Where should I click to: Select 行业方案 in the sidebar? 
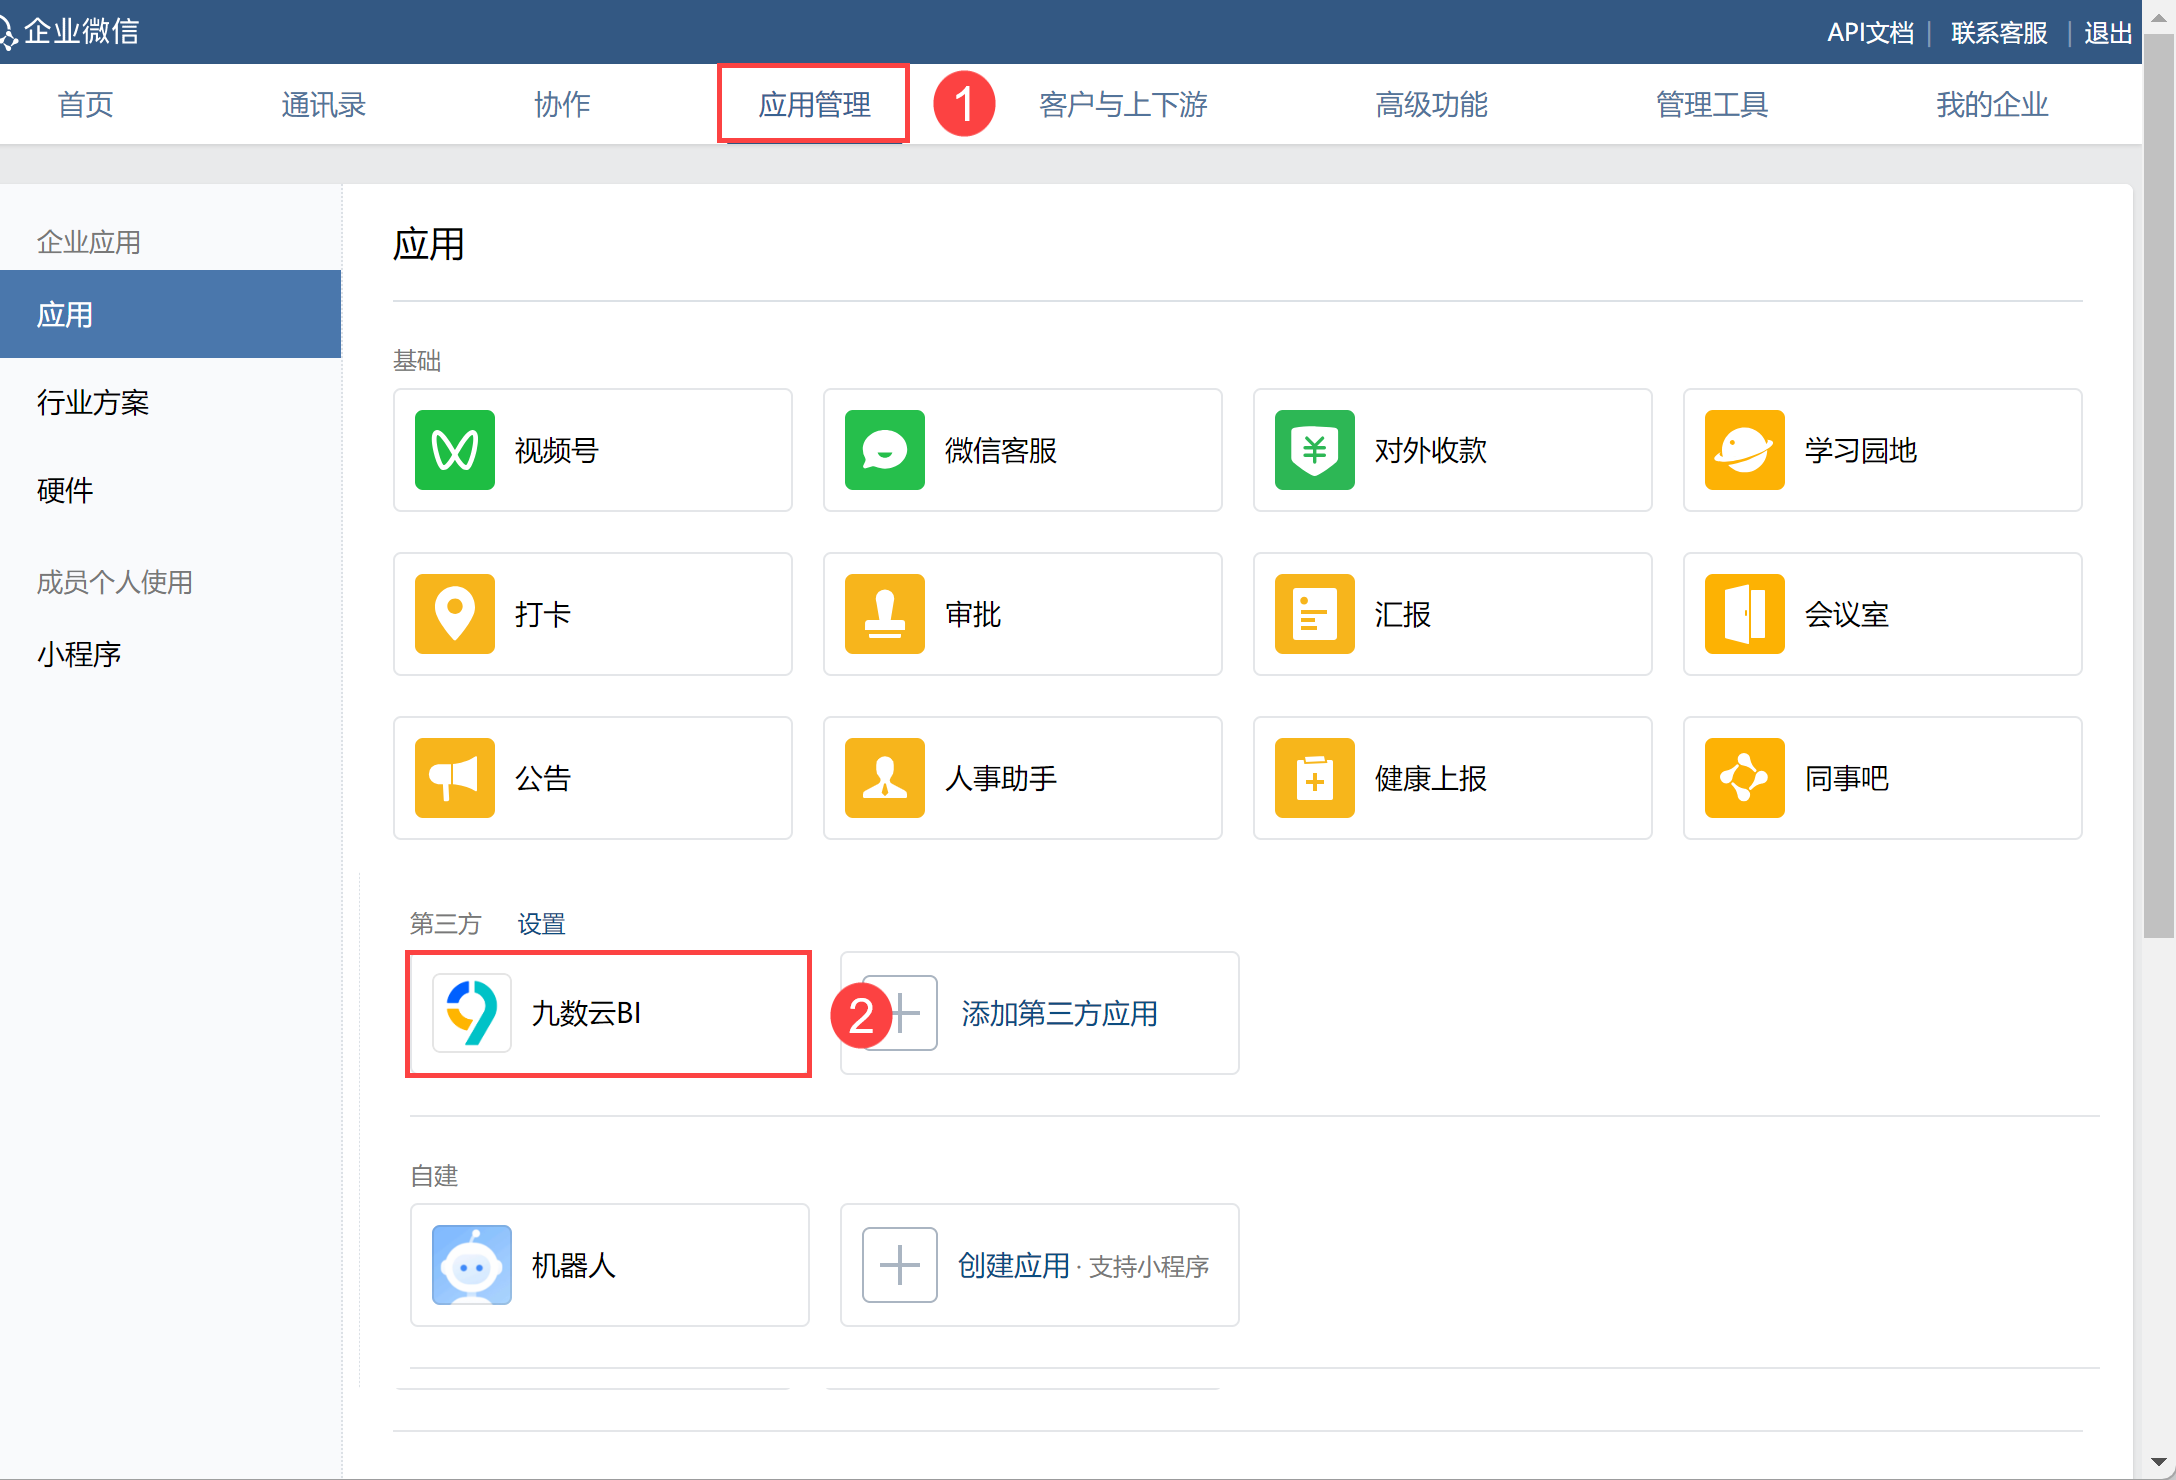93,402
